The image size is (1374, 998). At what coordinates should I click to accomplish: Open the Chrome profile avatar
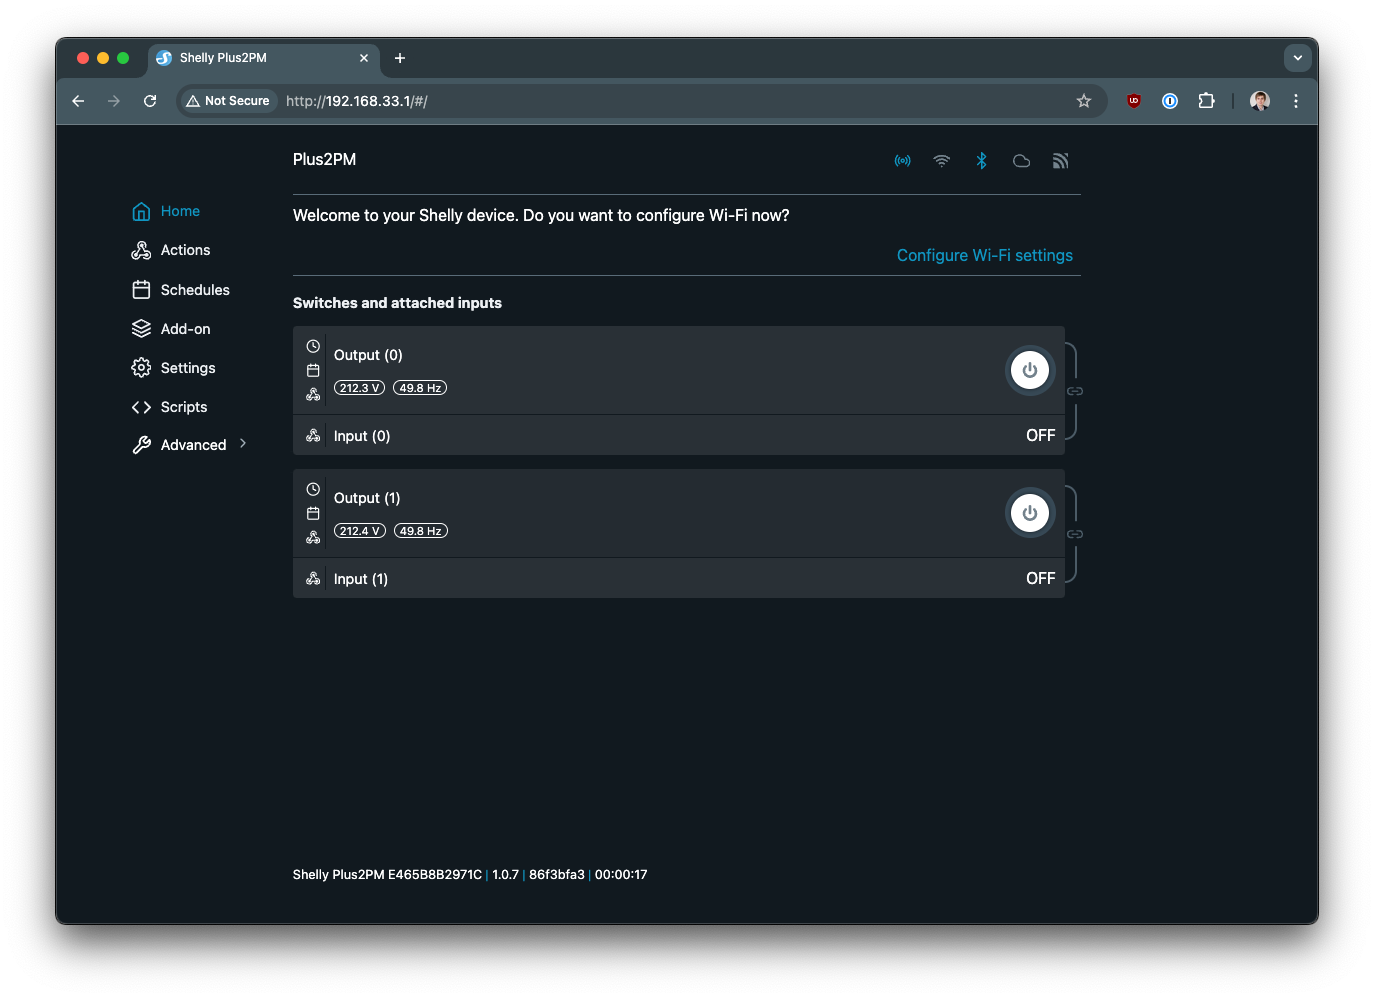point(1260,101)
